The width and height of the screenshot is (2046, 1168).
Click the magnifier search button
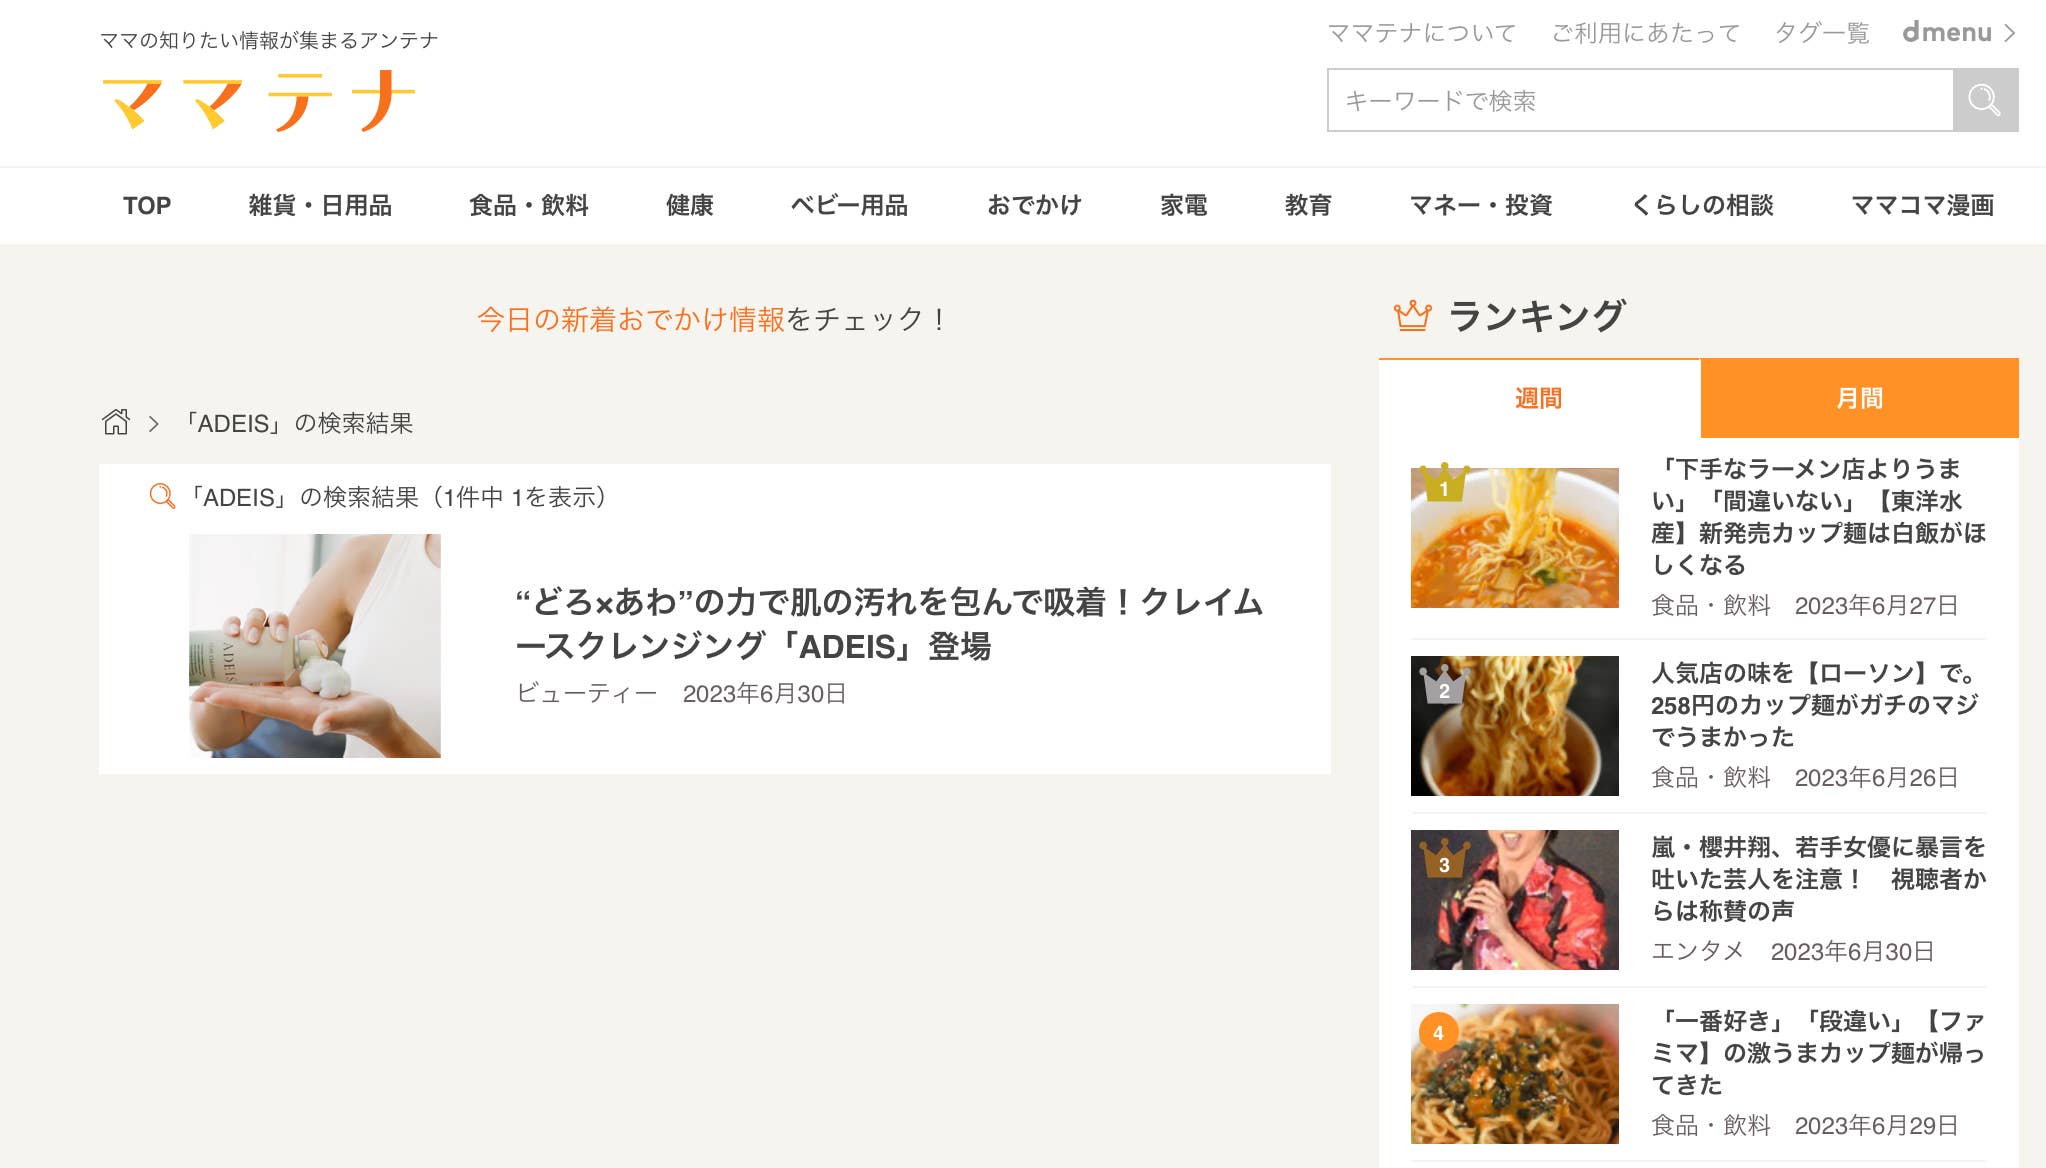point(1985,100)
